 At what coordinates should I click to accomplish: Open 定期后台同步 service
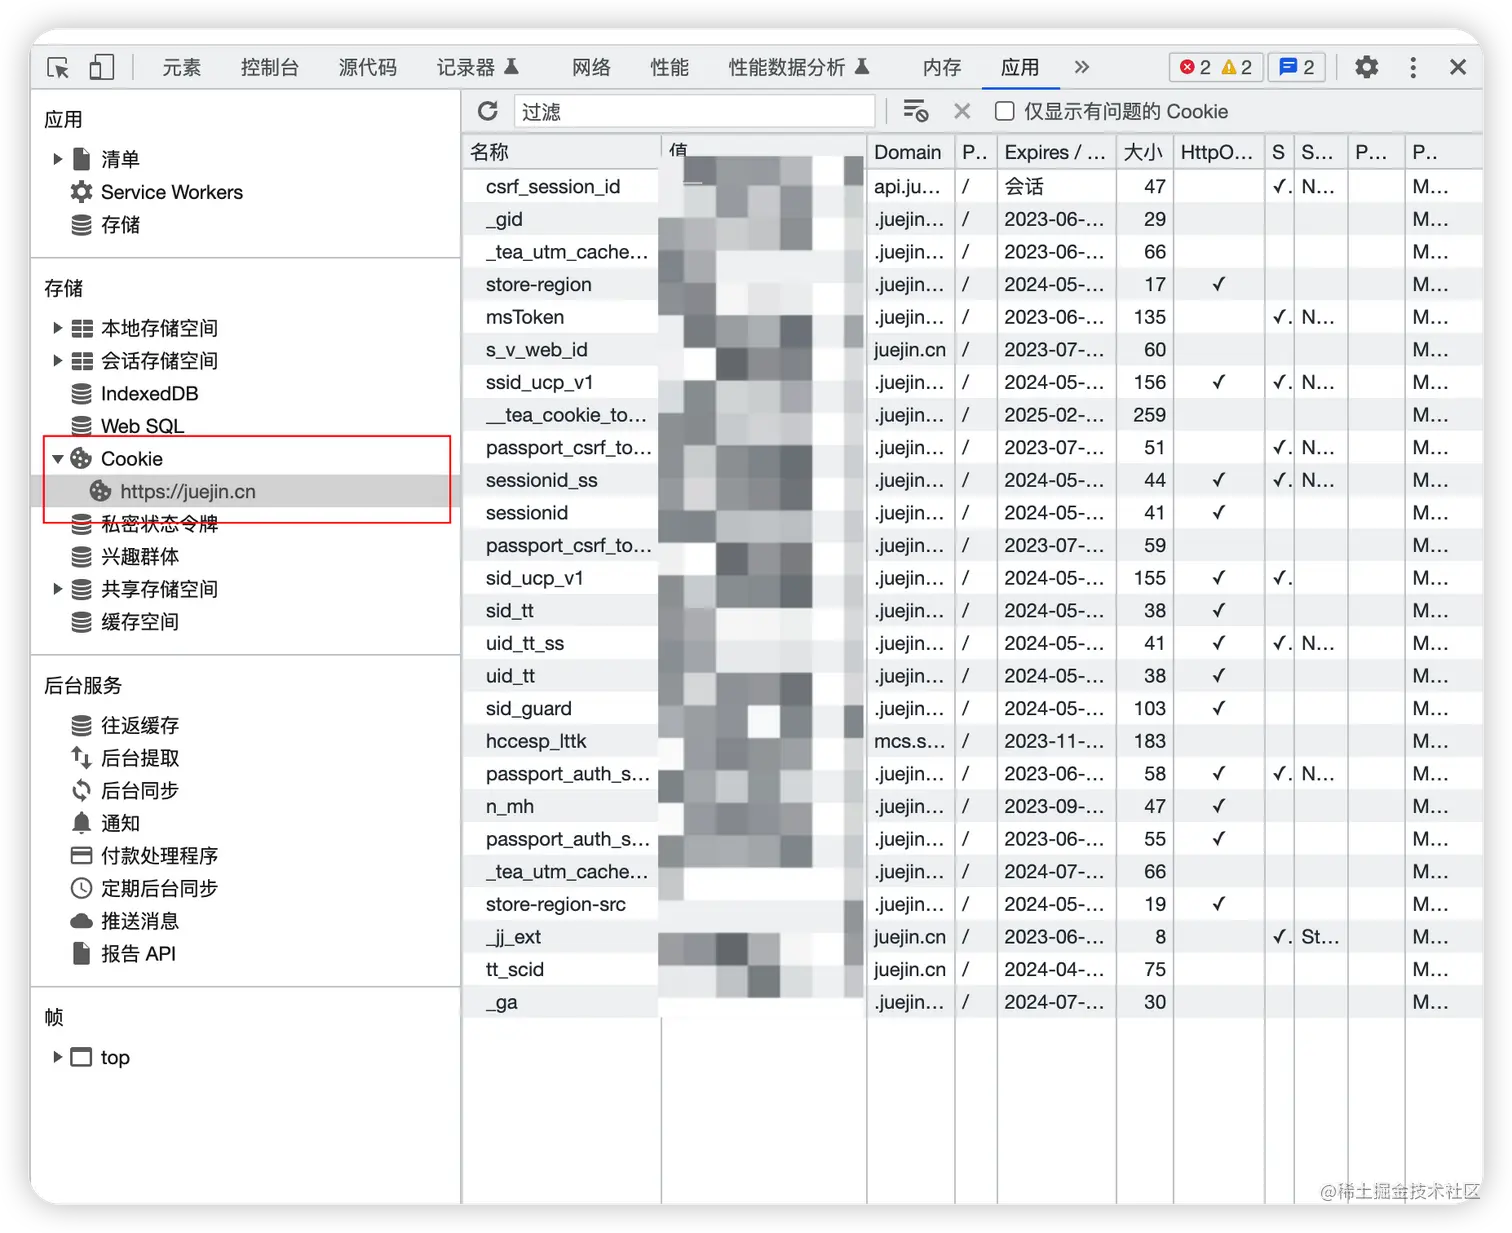pyautogui.click(x=159, y=888)
